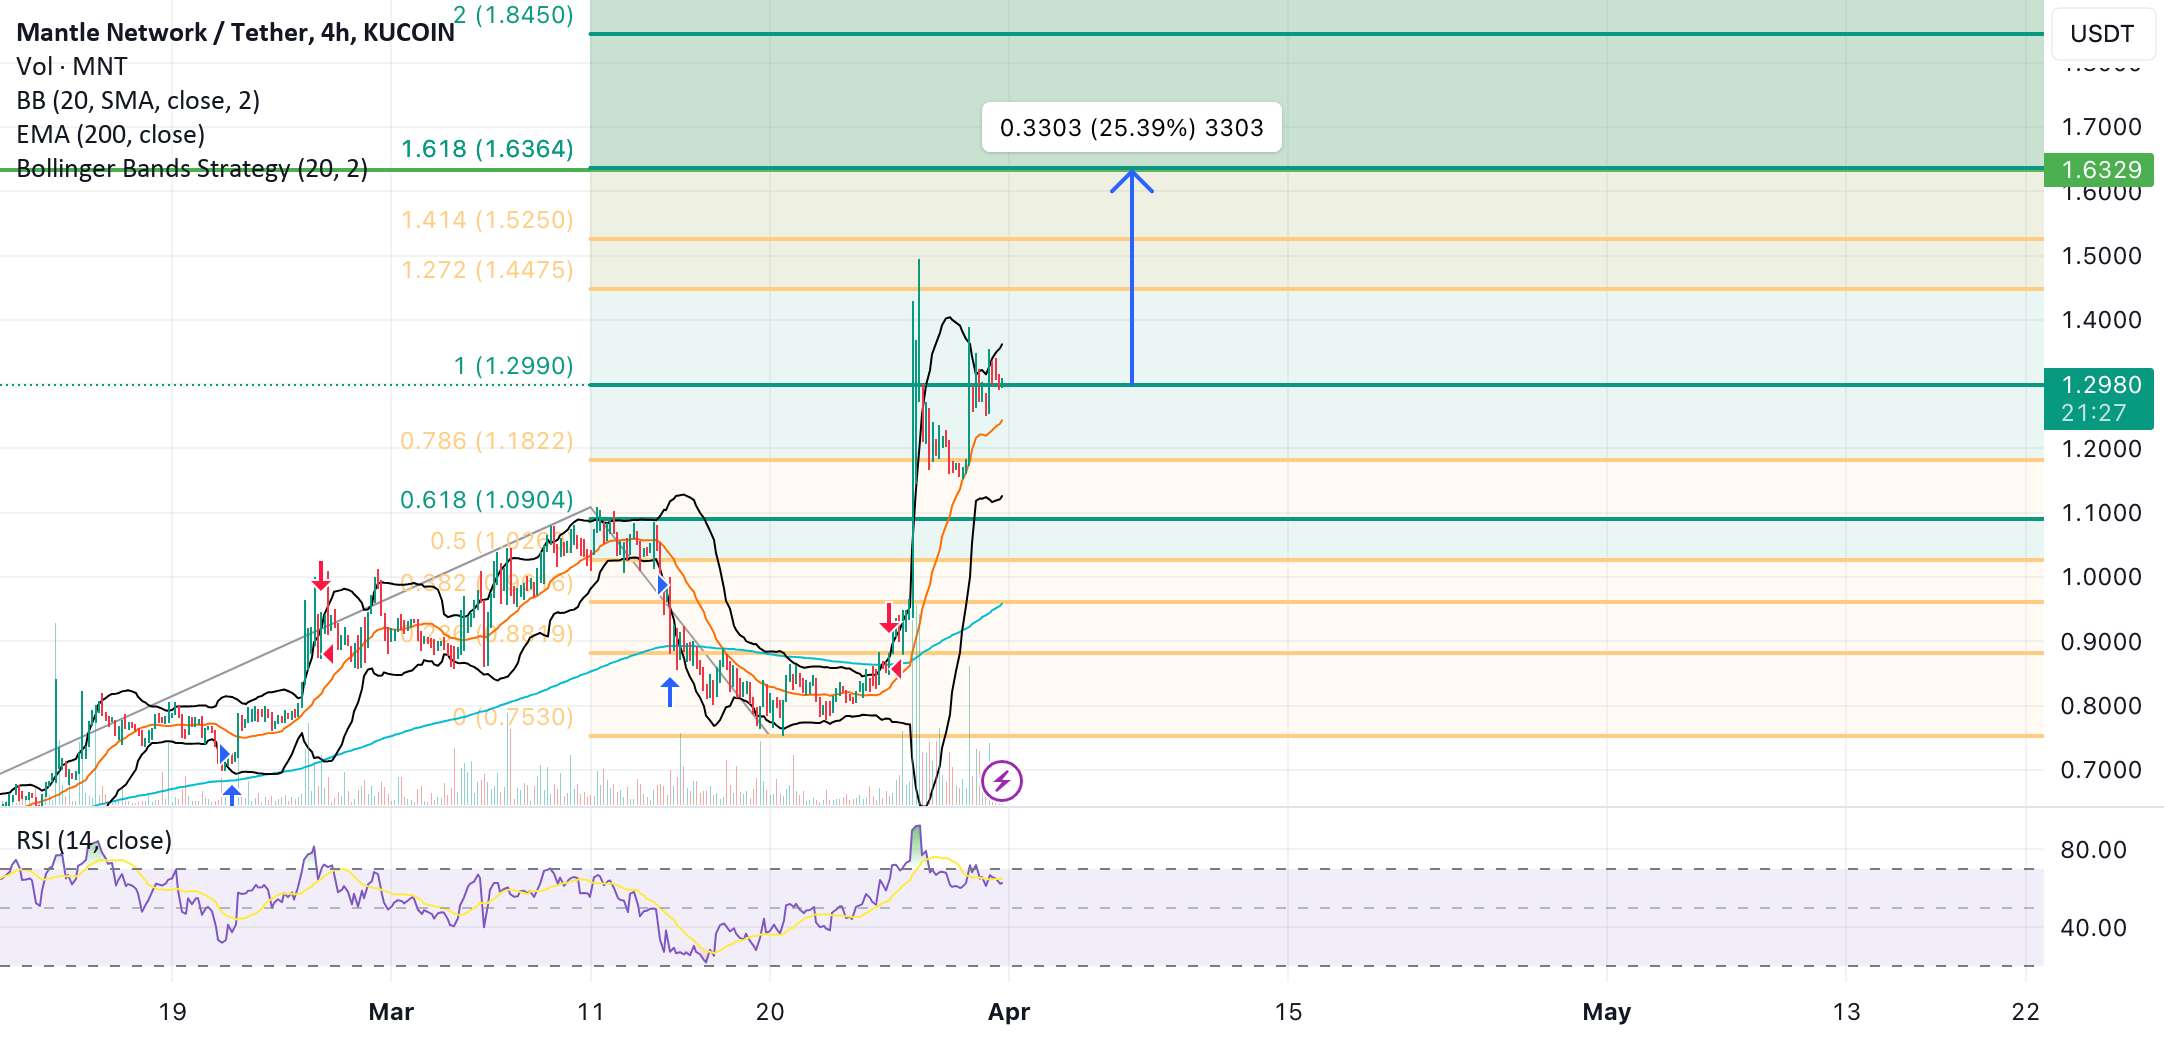Click the Mar label on the time axis
The image size is (2164, 1038).
pos(391,1012)
